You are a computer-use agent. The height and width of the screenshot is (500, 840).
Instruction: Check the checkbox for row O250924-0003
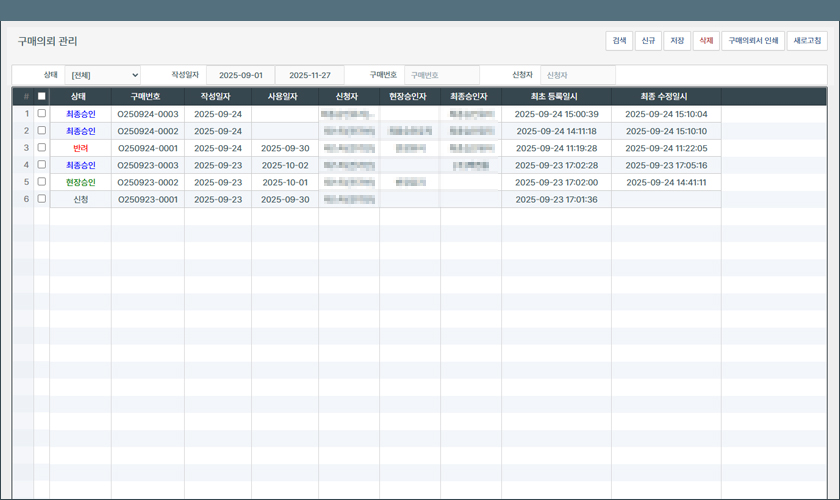point(42,114)
